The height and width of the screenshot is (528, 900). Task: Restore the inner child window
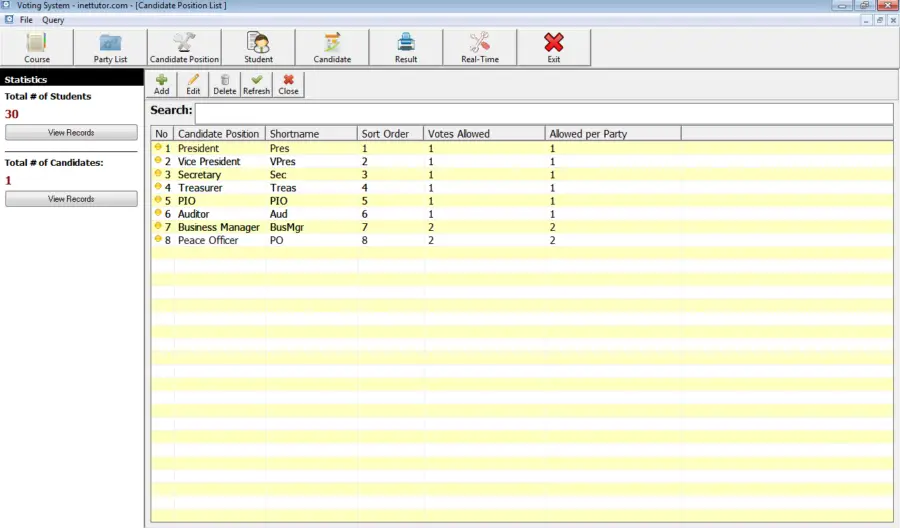click(x=879, y=20)
